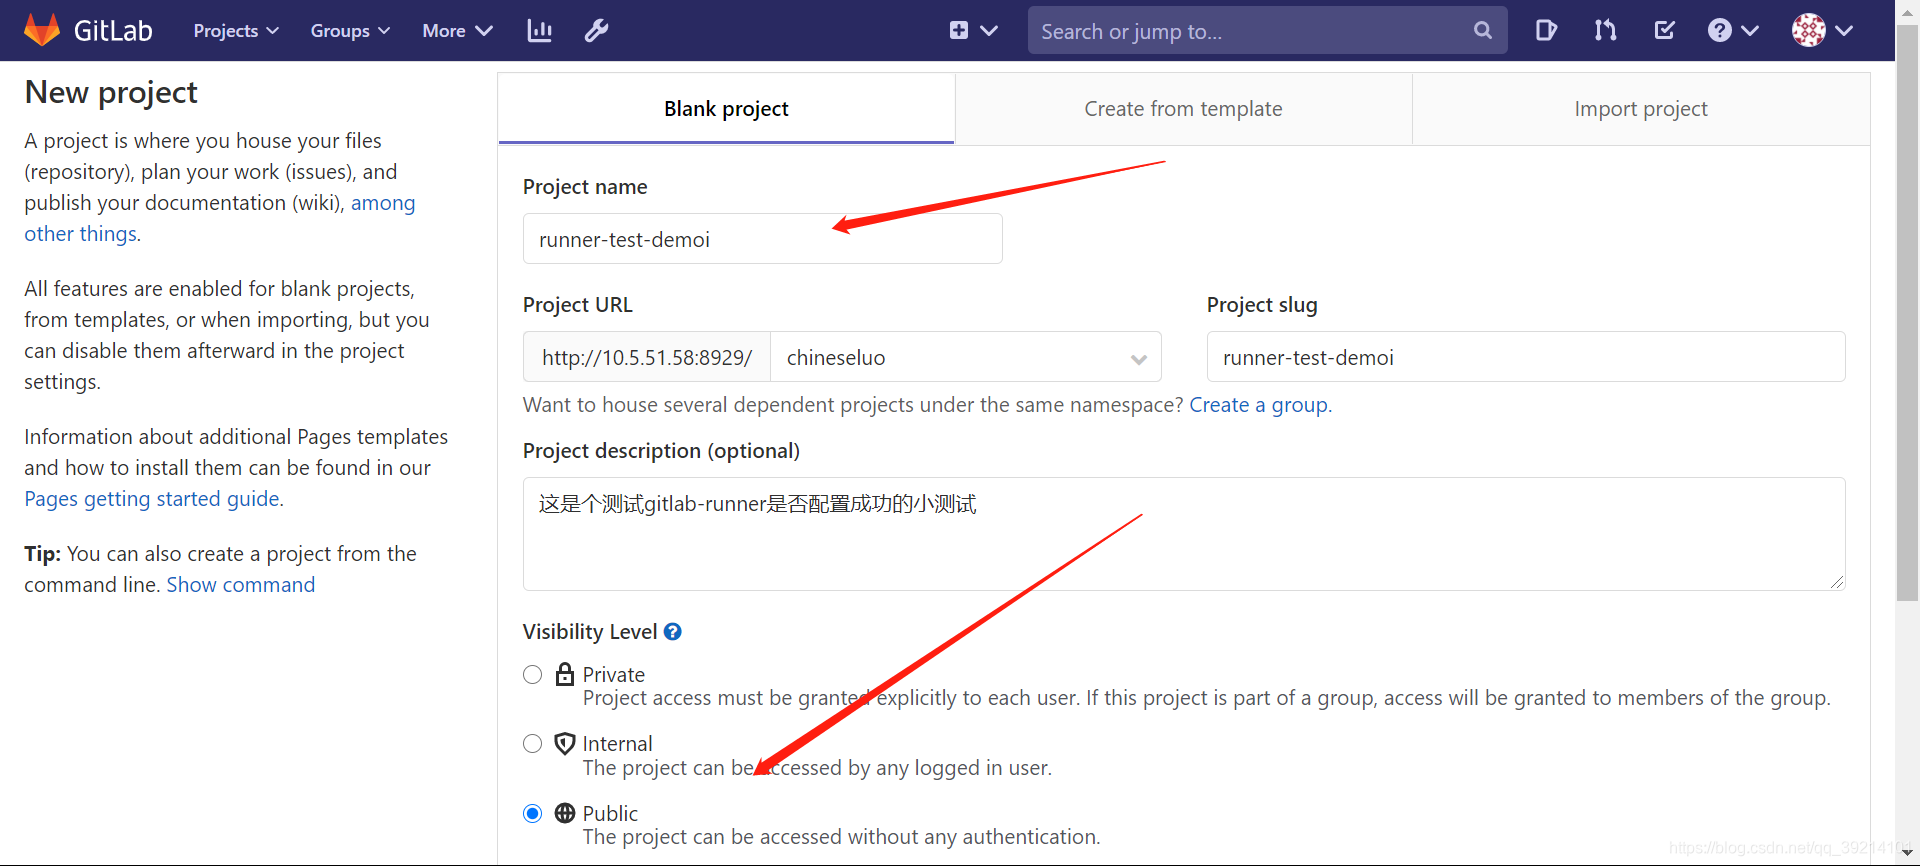
Task: Open the Help question-mark menu
Action: pyautogui.click(x=1733, y=30)
